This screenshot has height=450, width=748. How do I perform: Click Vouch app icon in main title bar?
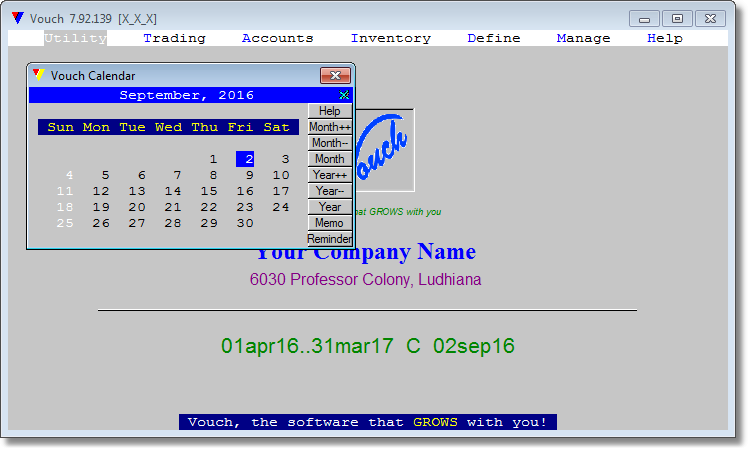(18, 18)
